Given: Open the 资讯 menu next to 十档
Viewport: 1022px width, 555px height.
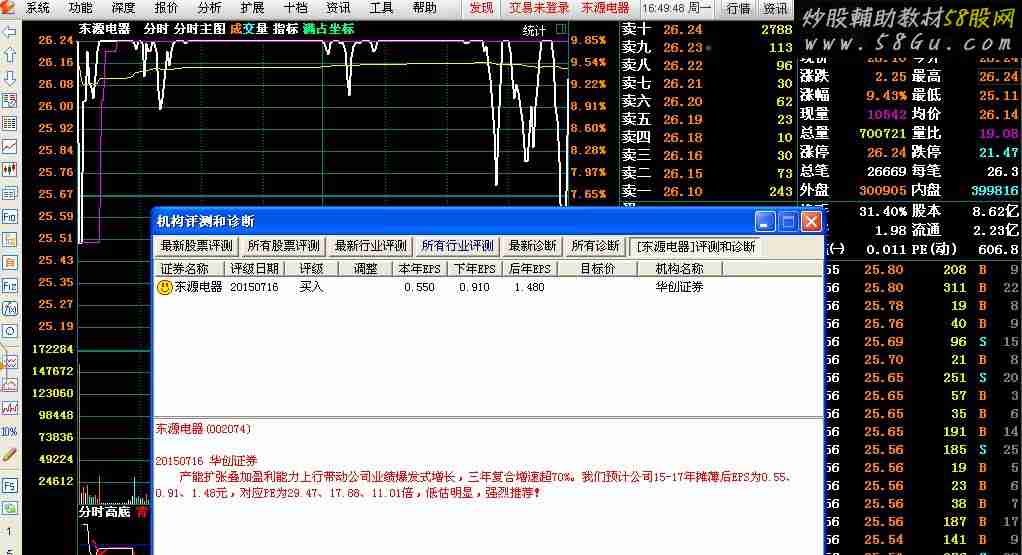Looking at the screenshot, I should pos(338,8).
